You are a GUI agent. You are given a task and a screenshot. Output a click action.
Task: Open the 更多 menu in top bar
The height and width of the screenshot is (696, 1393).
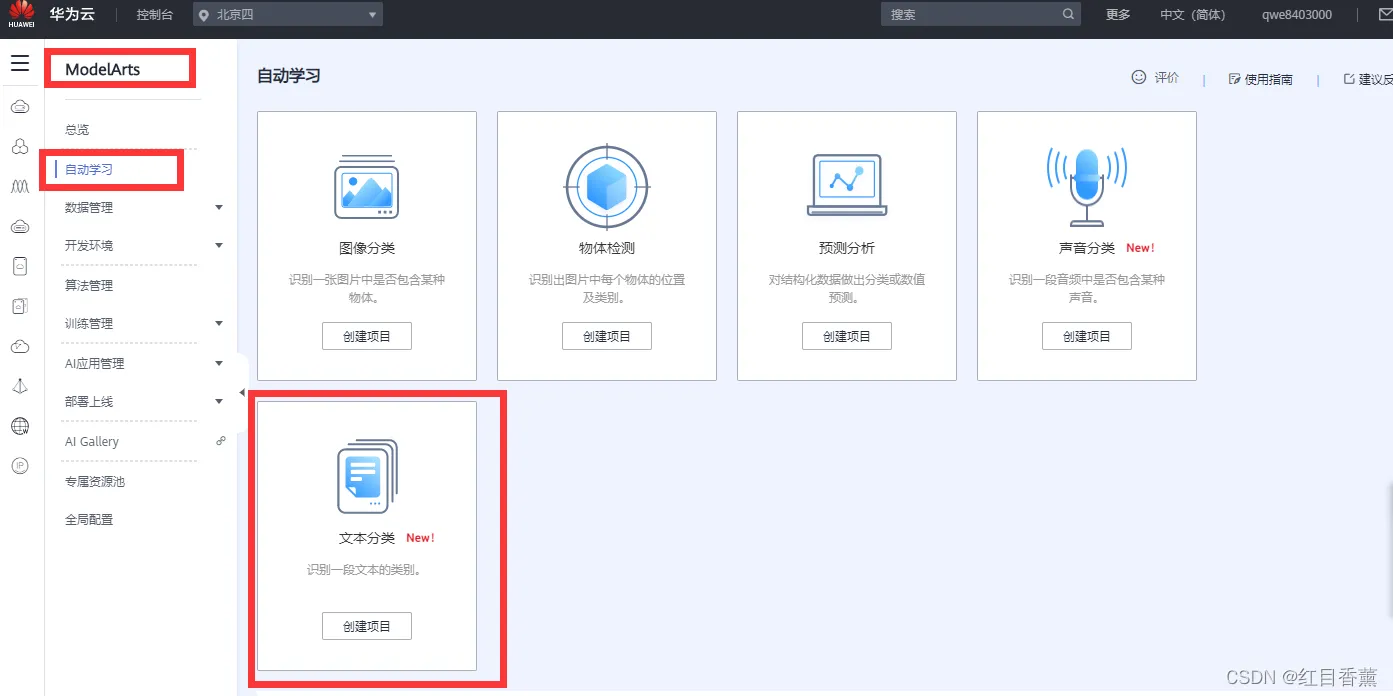click(x=1118, y=15)
